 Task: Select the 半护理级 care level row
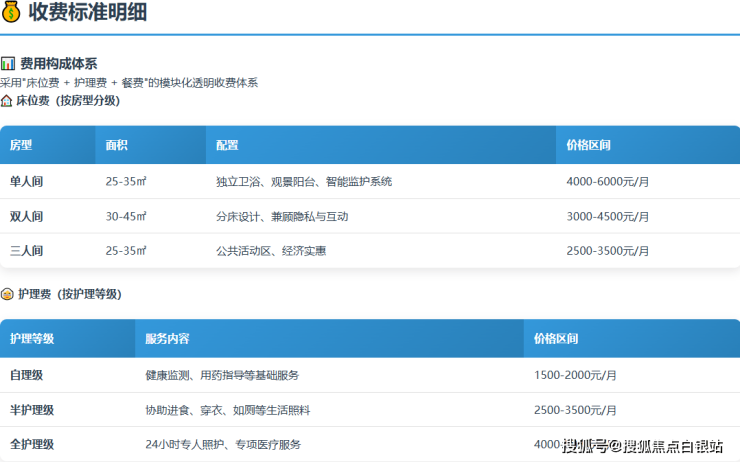32,410
